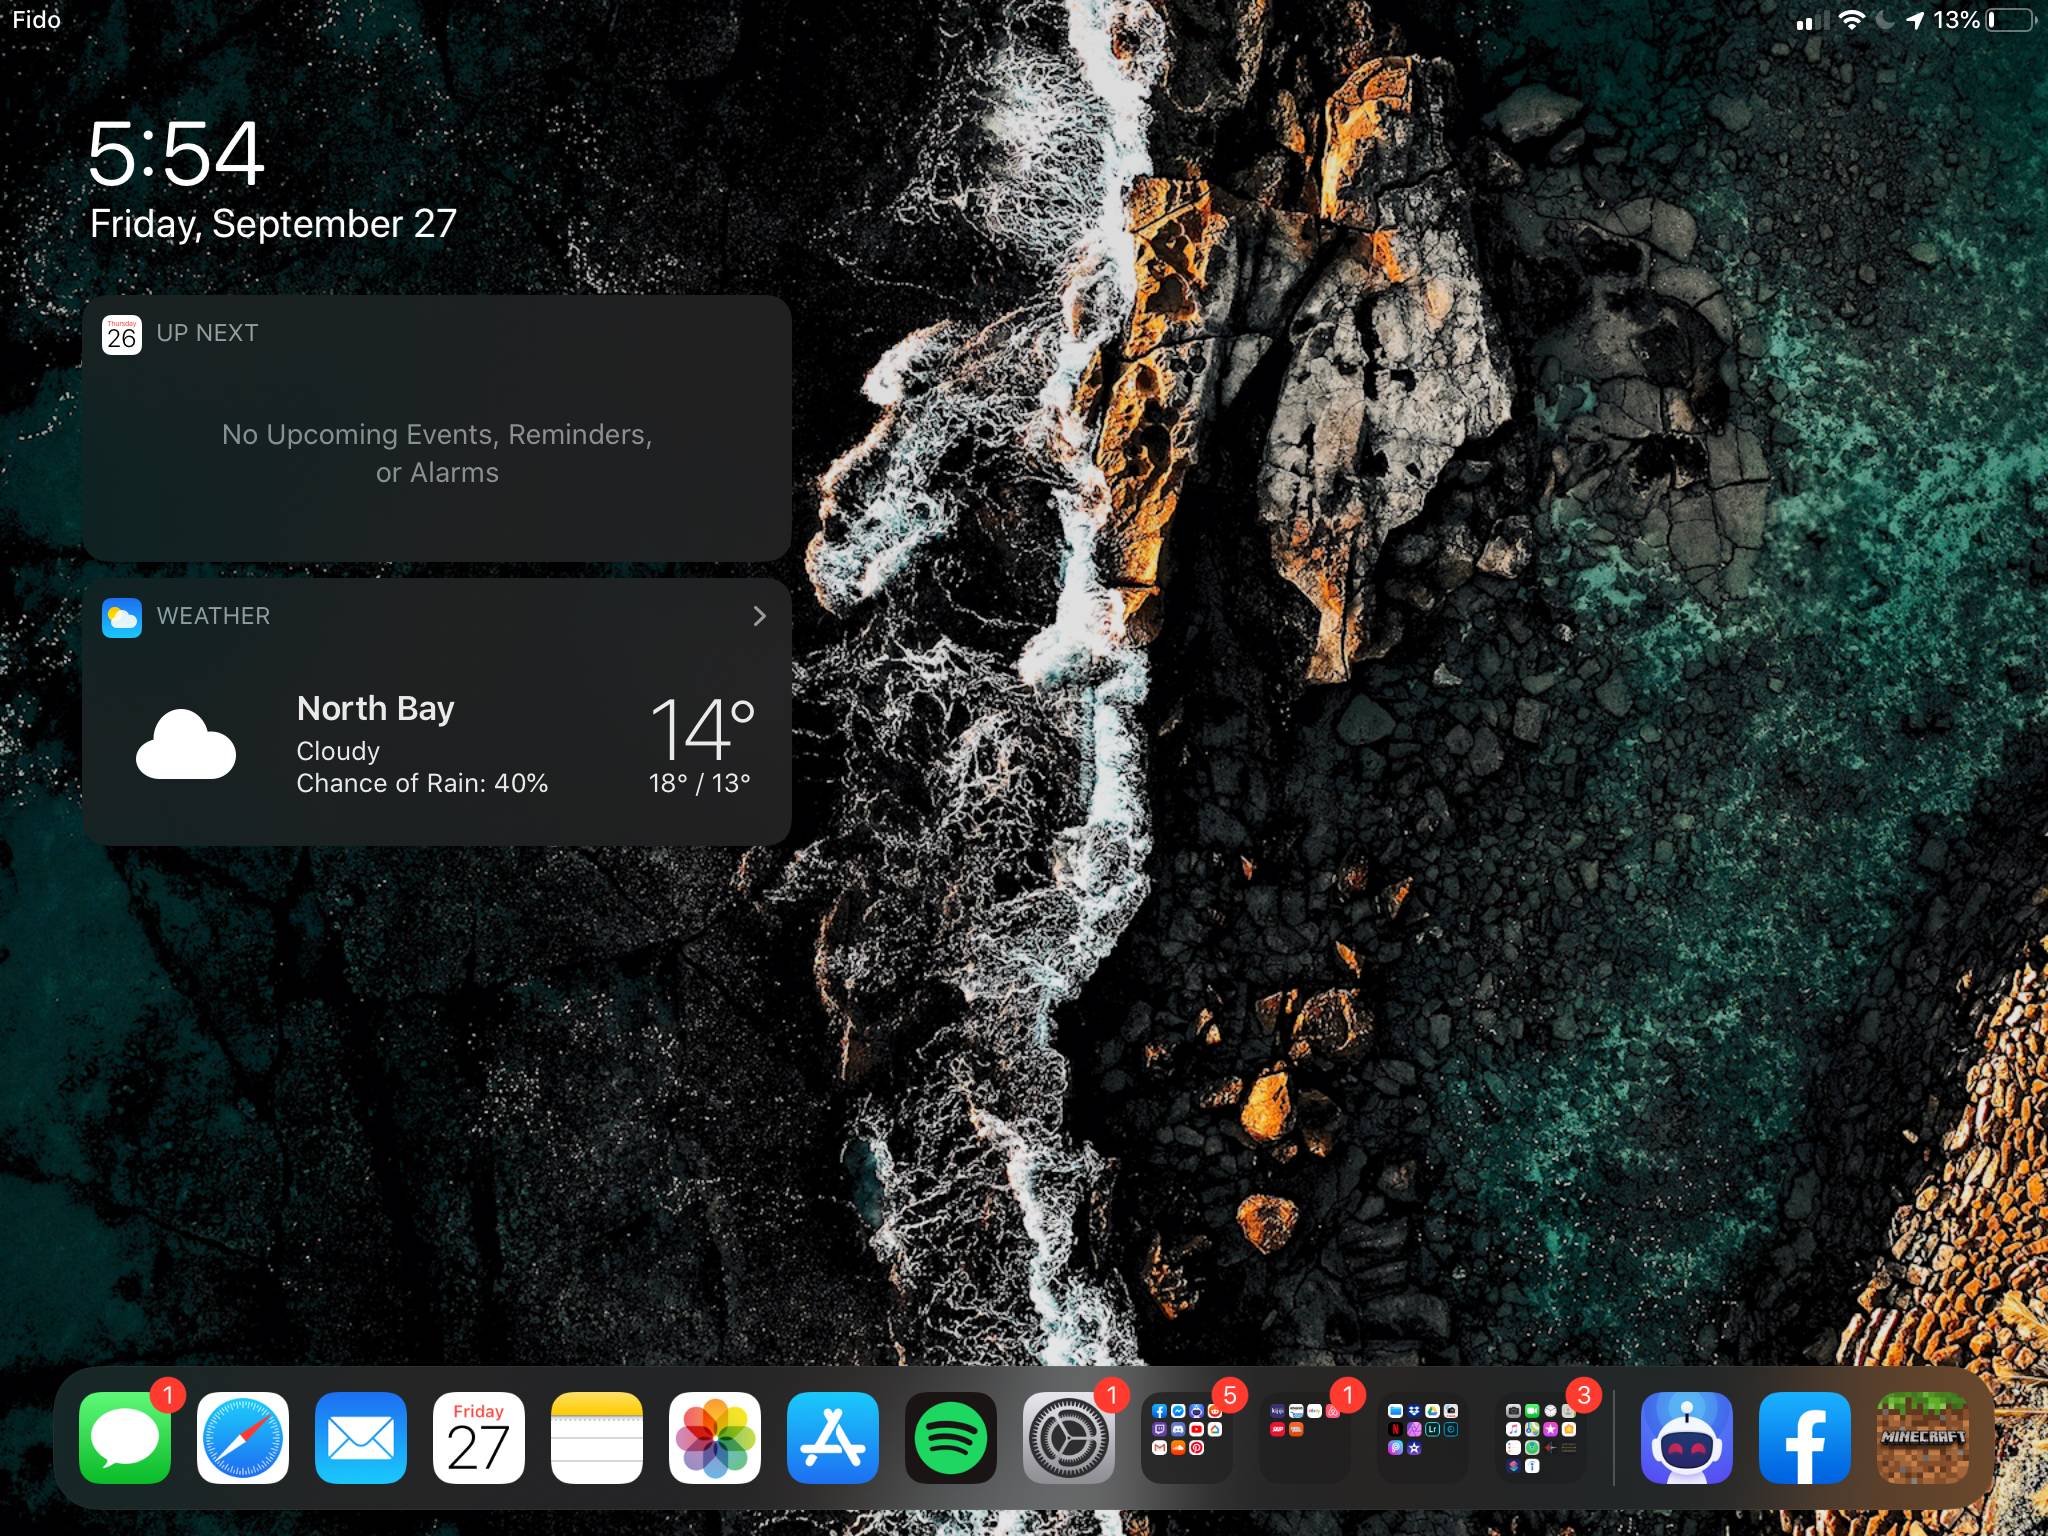Open the Apollo robot app icon
This screenshot has width=2048, height=1536.
pyautogui.click(x=1687, y=1438)
